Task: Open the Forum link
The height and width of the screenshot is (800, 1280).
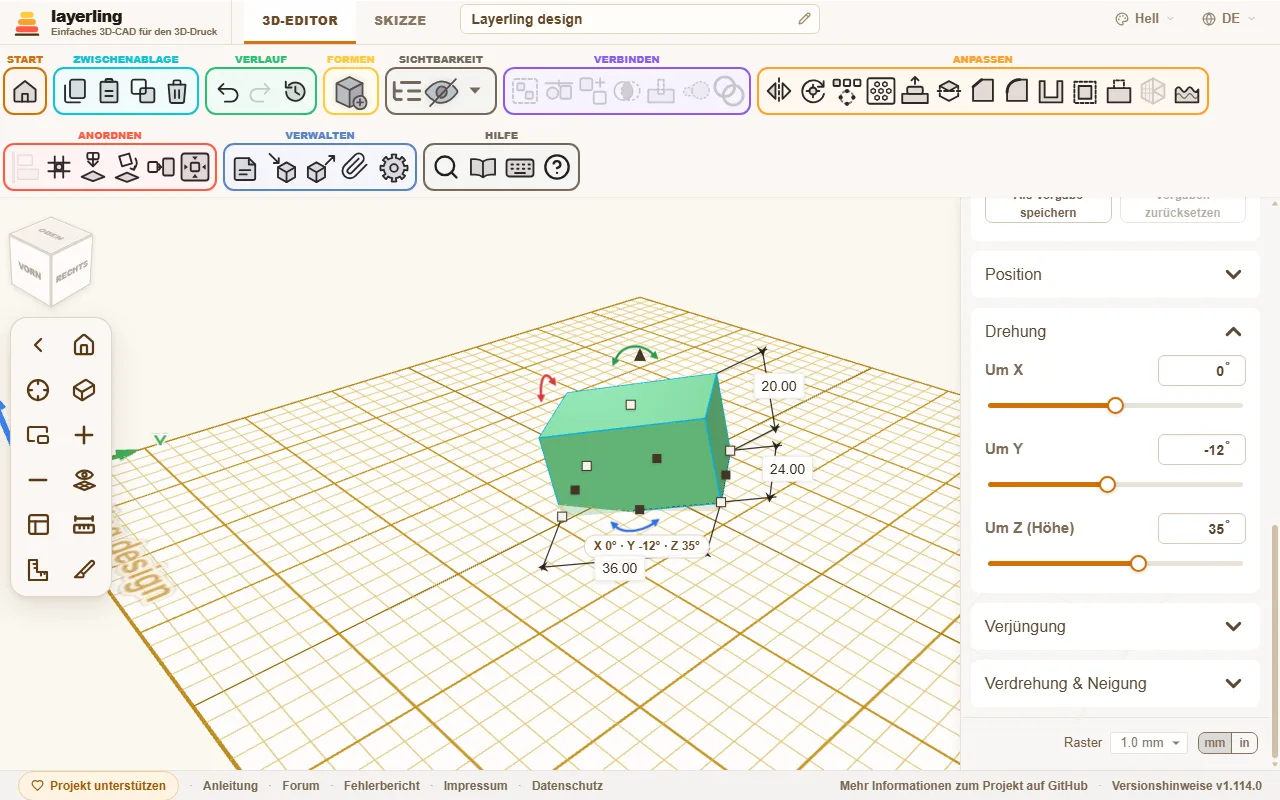Action: pos(301,786)
